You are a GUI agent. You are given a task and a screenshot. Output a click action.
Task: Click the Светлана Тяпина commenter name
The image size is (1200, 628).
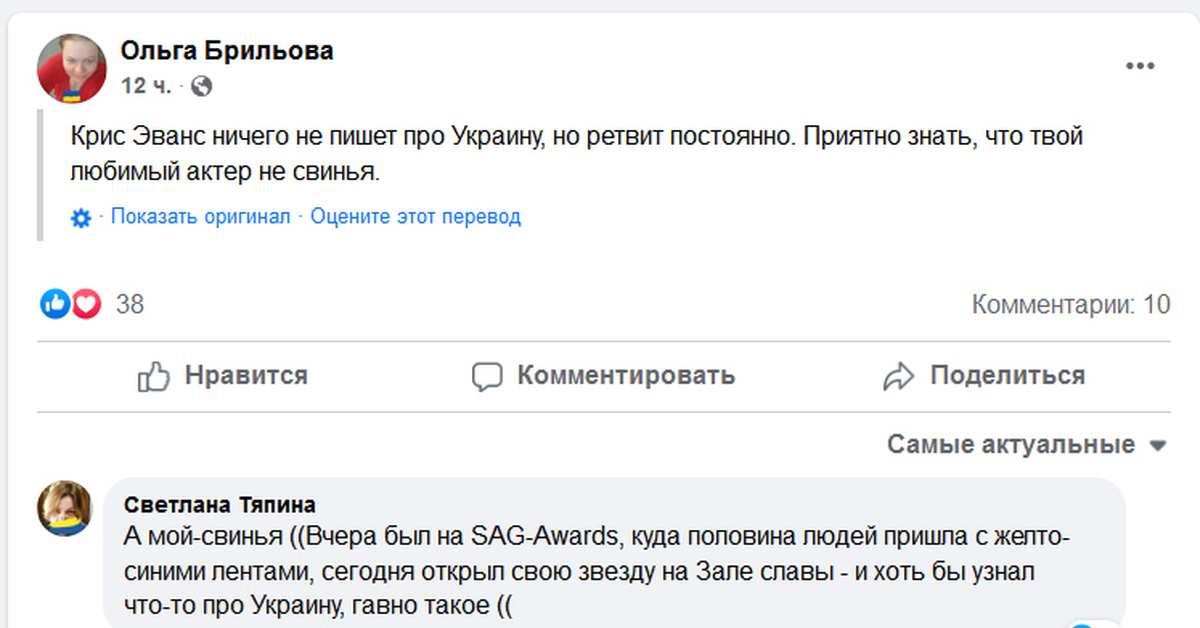coord(220,504)
